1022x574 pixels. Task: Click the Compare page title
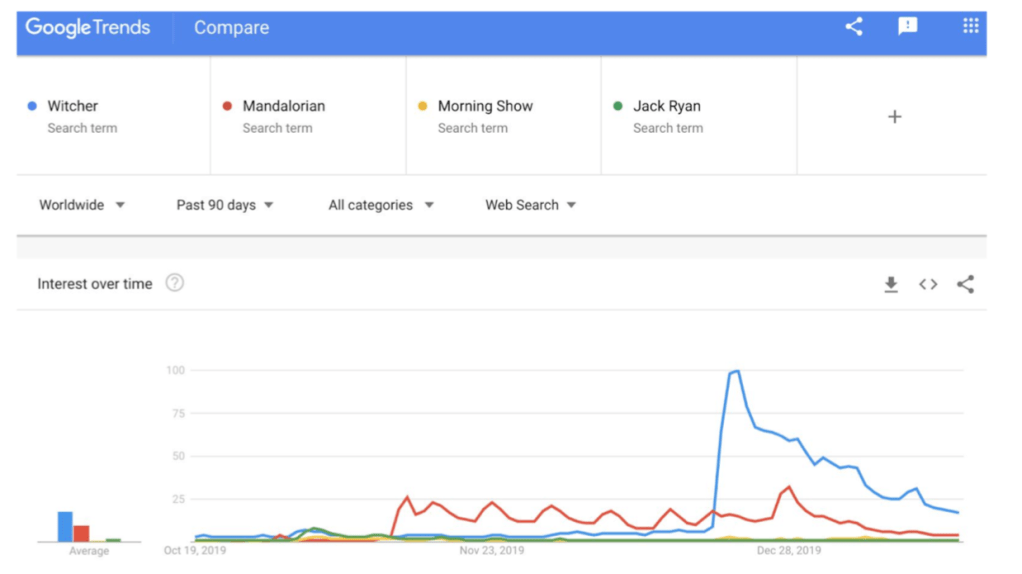click(x=231, y=28)
